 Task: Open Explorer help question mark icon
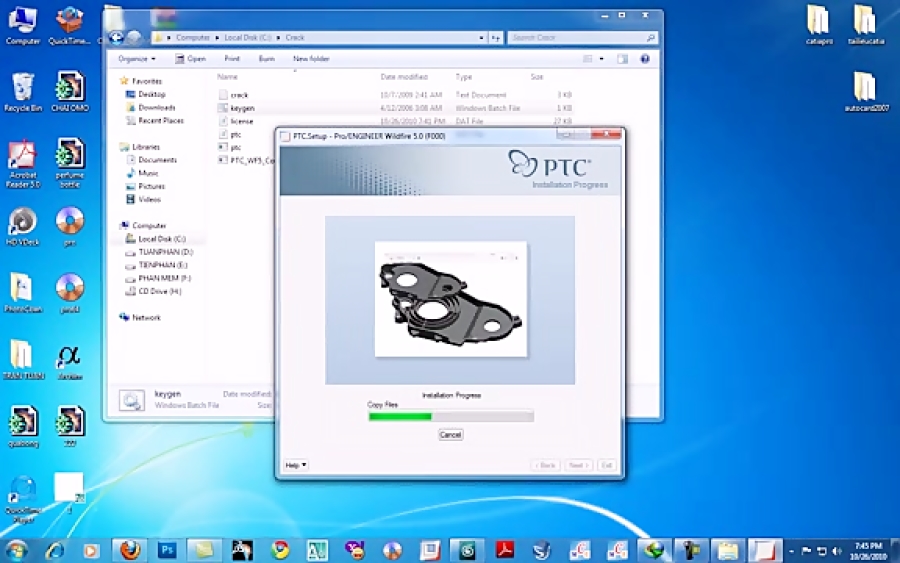(x=645, y=59)
